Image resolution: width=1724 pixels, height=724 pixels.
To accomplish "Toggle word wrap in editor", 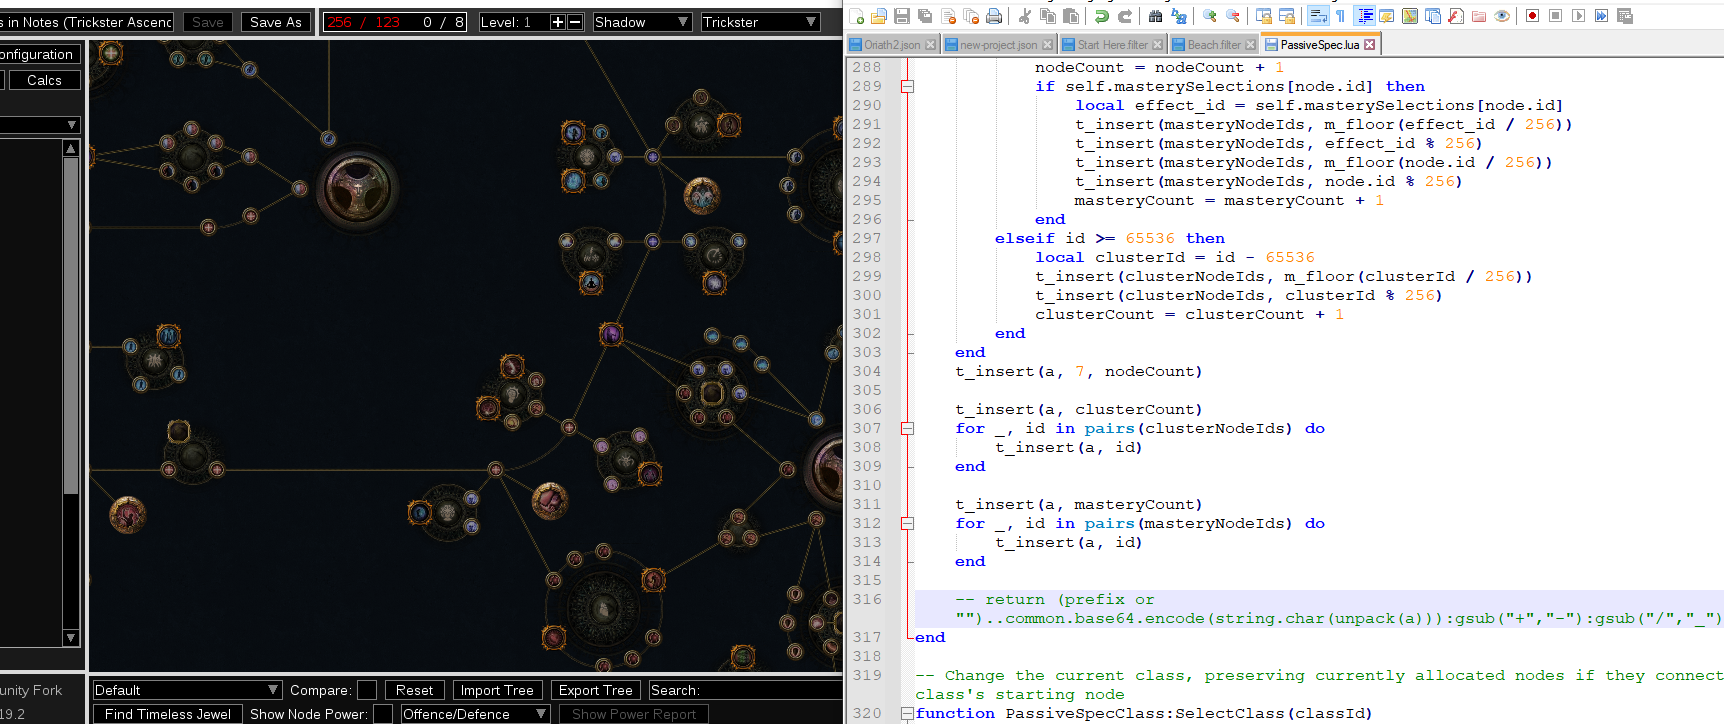I will tap(1318, 16).
